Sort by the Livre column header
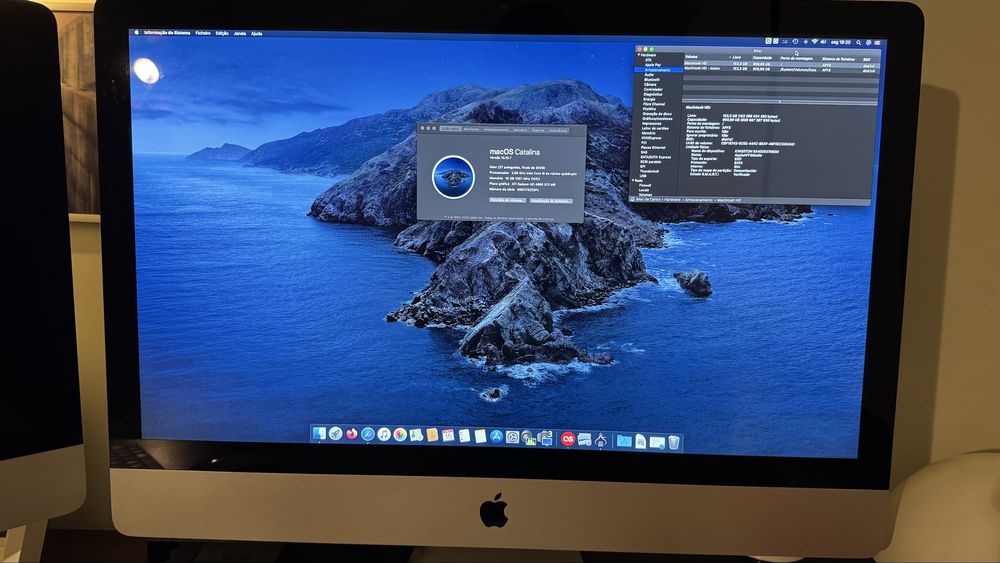Screen dimensions: 1000x563 tap(737, 57)
